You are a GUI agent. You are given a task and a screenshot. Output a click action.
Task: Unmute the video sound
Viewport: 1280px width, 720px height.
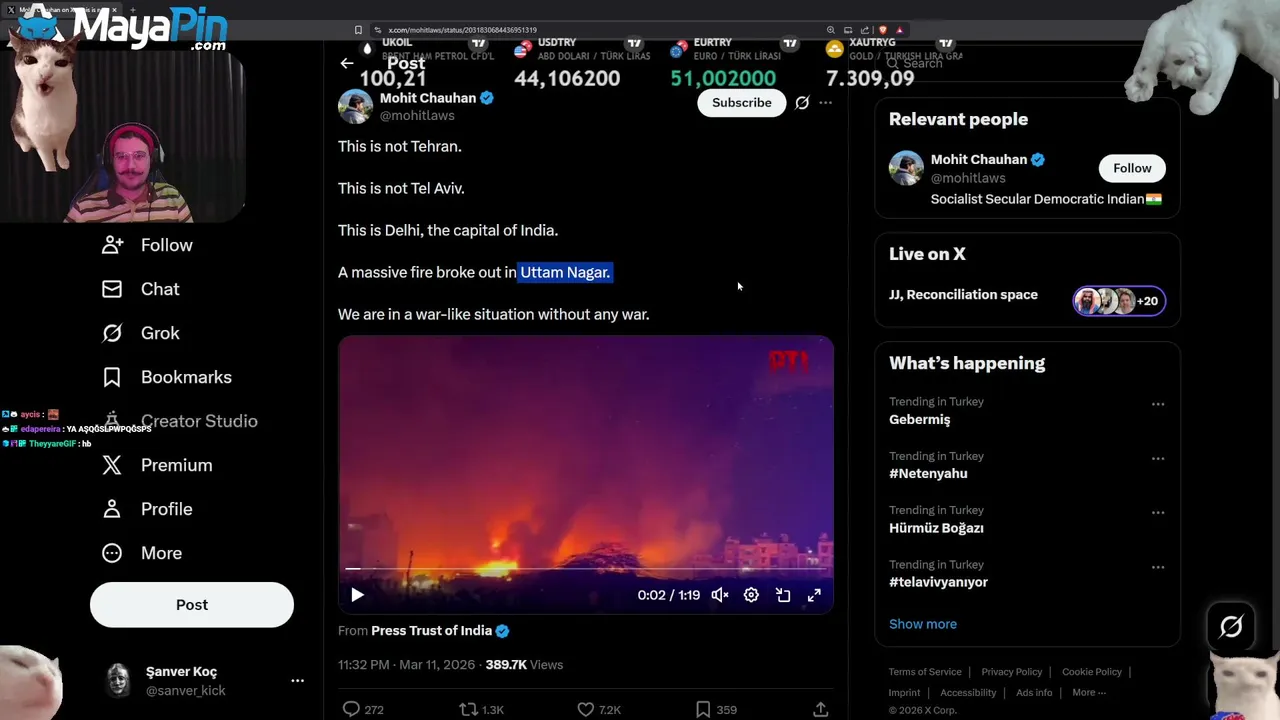(x=719, y=595)
